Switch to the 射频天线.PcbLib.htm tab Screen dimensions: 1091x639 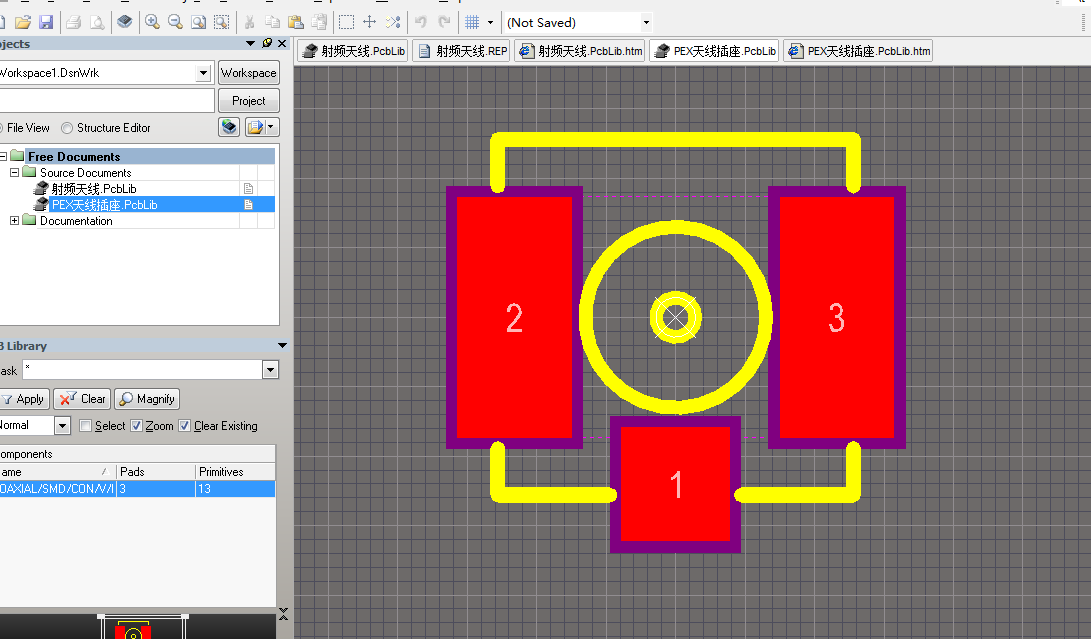(580, 51)
